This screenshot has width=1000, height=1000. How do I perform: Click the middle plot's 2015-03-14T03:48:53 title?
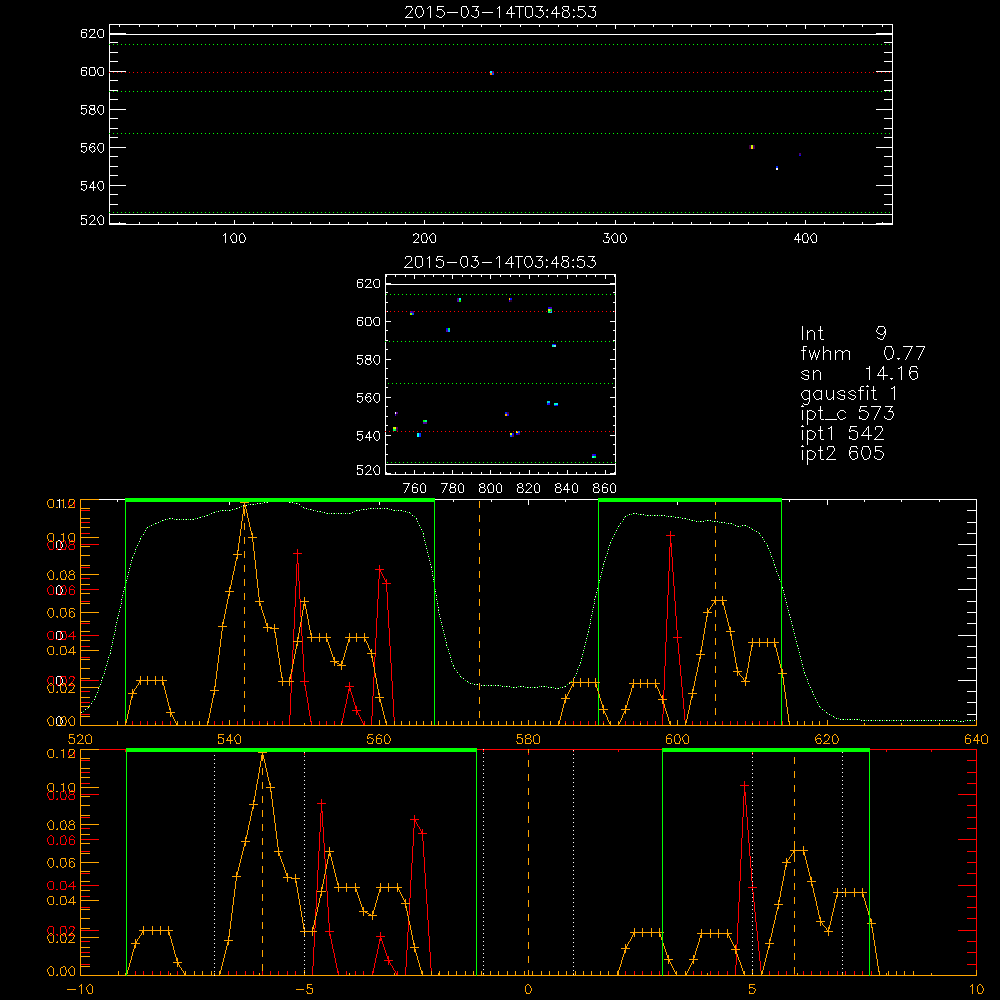click(501, 262)
